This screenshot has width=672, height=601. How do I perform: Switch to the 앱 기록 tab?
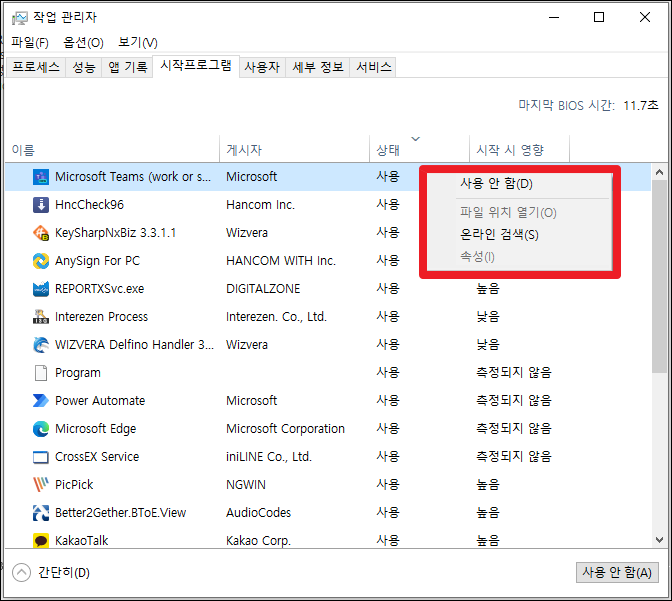click(127, 67)
